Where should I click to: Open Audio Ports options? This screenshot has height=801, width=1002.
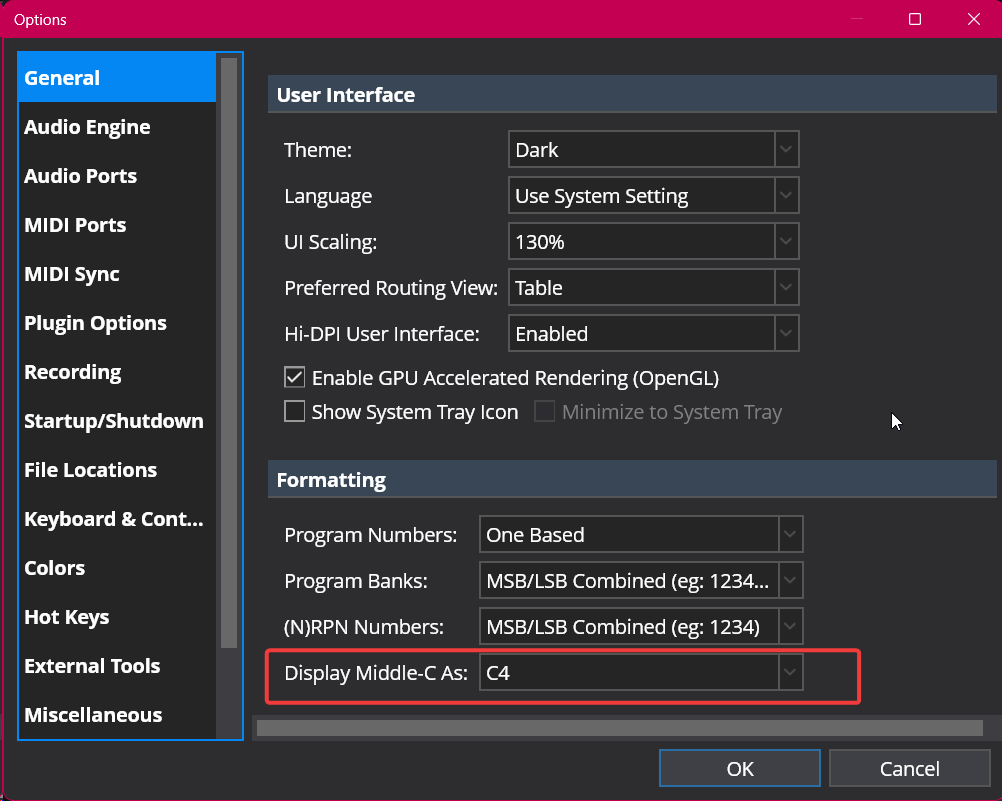click(117, 176)
